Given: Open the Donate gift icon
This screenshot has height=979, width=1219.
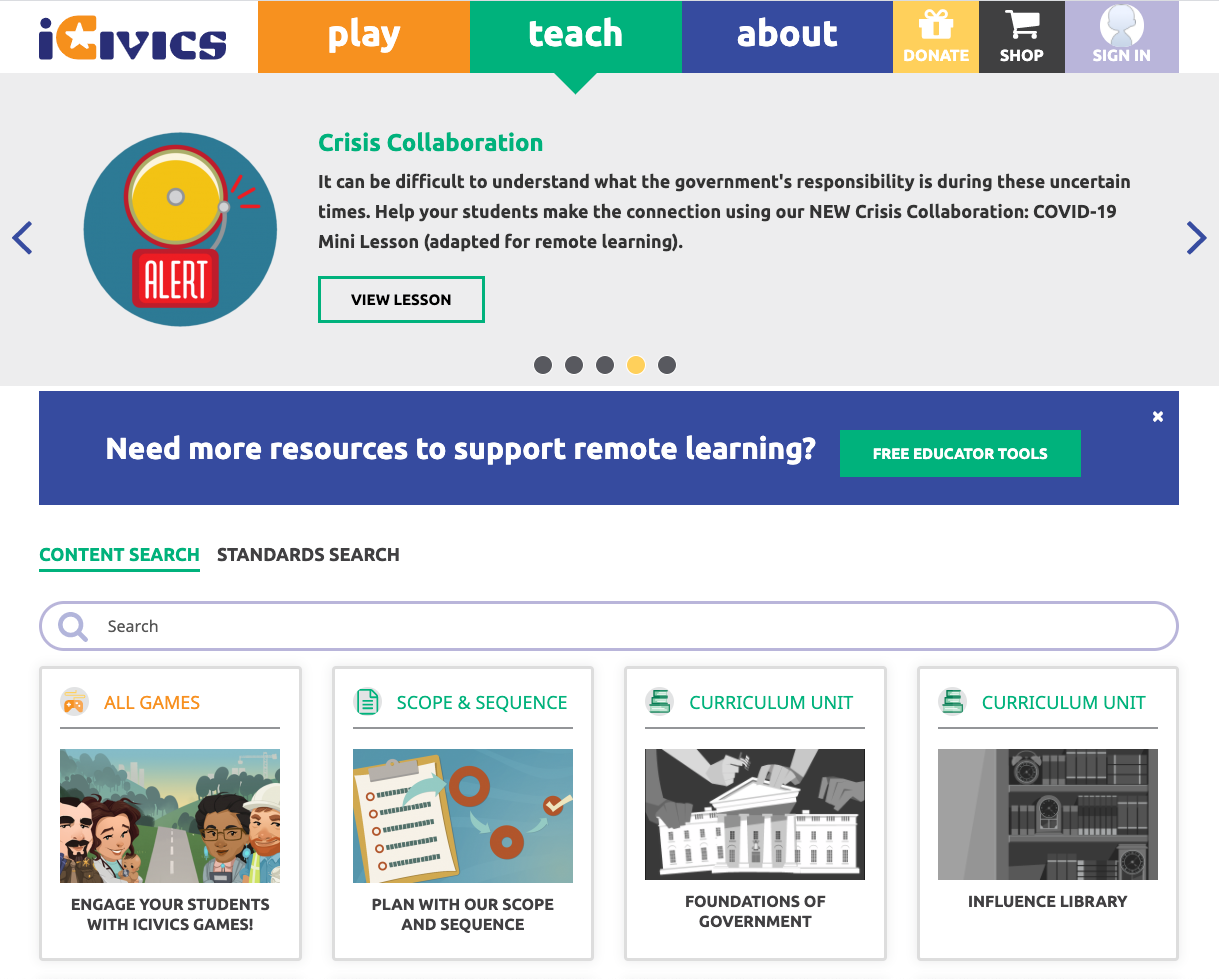Looking at the screenshot, I should [x=936, y=25].
